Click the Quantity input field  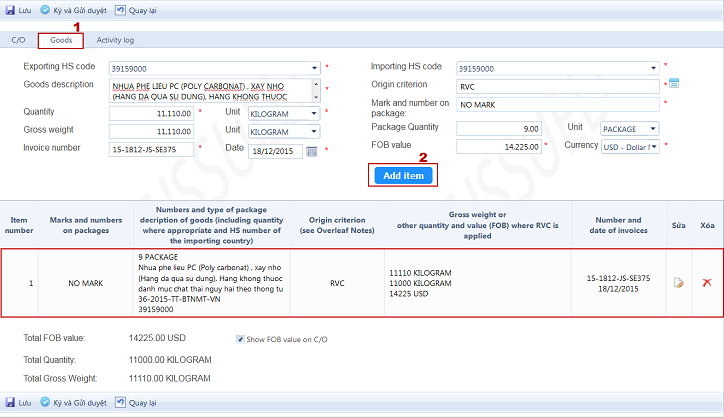click(x=151, y=113)
